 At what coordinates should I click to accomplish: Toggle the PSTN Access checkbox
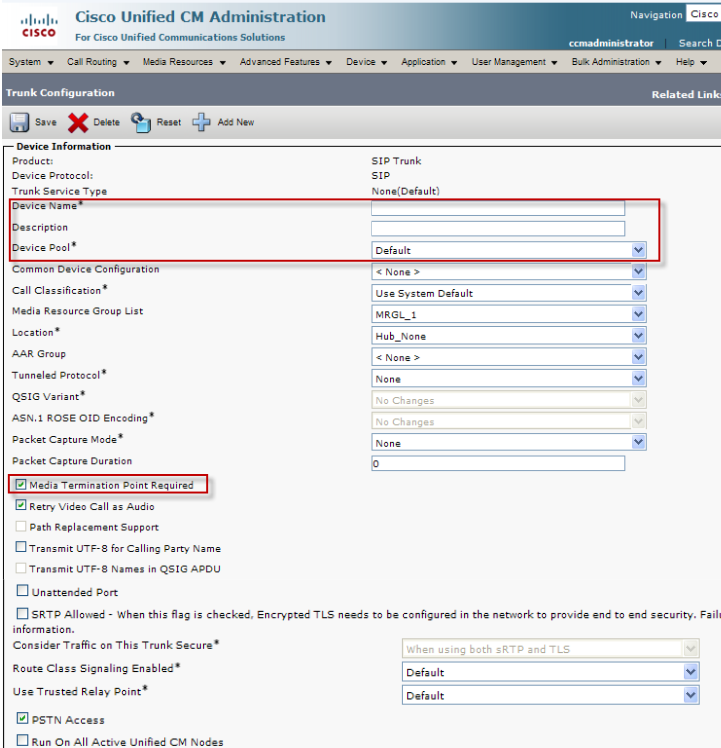[x=22, y=718]
